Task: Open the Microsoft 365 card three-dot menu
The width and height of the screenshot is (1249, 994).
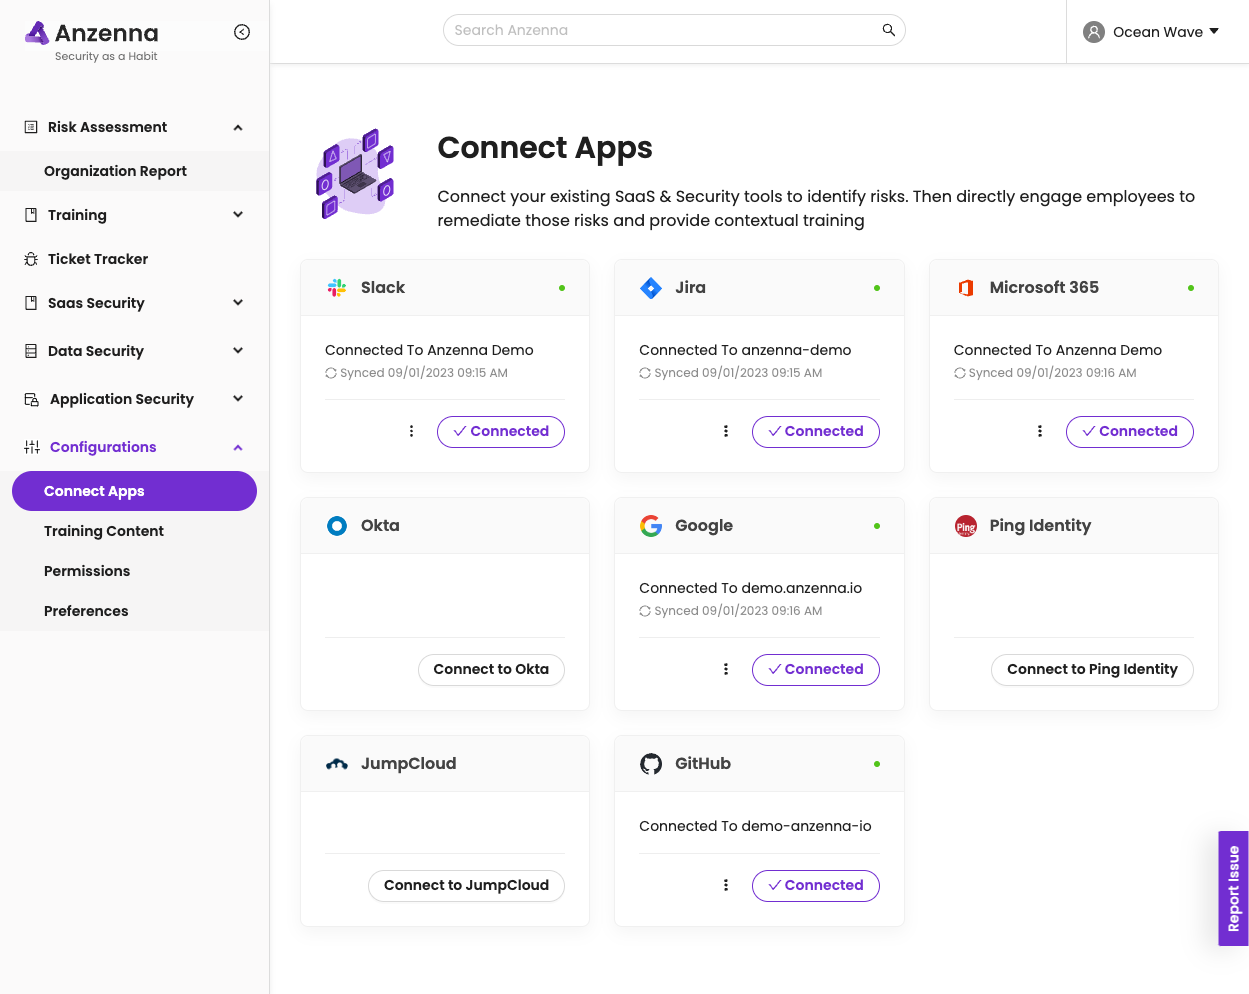Action: (1040, 431)
